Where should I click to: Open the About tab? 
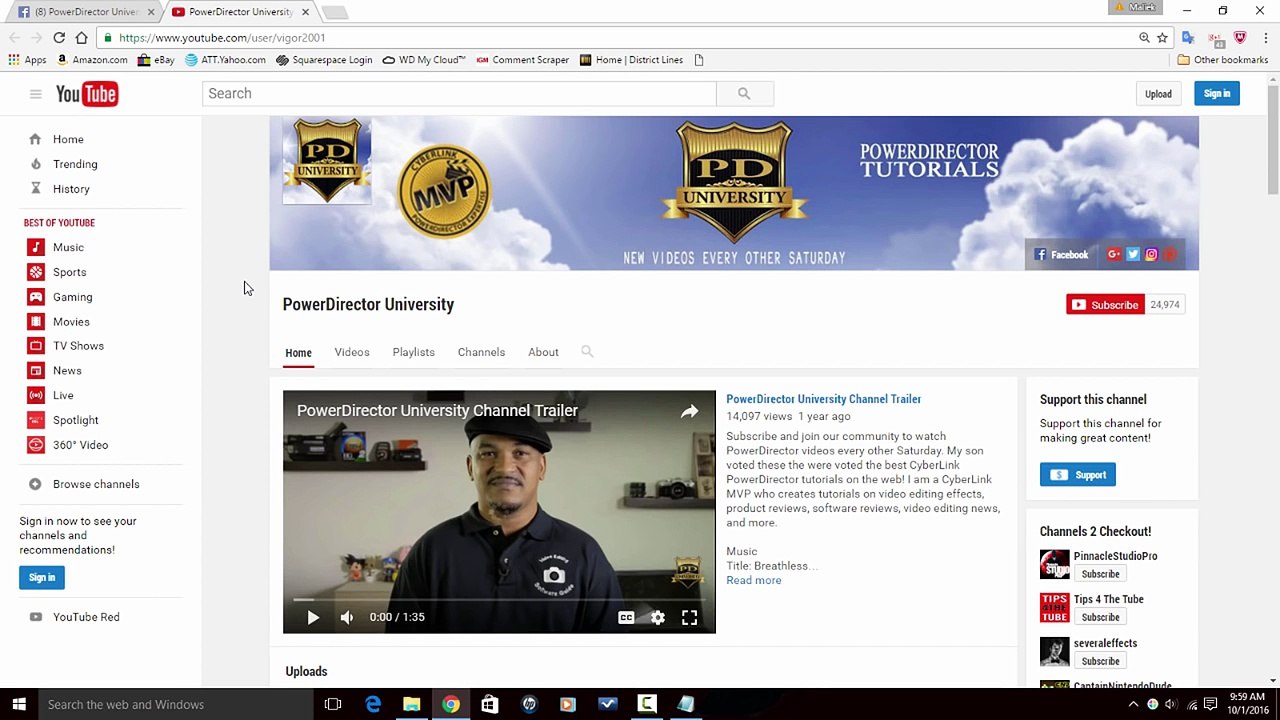pos(543,352)
